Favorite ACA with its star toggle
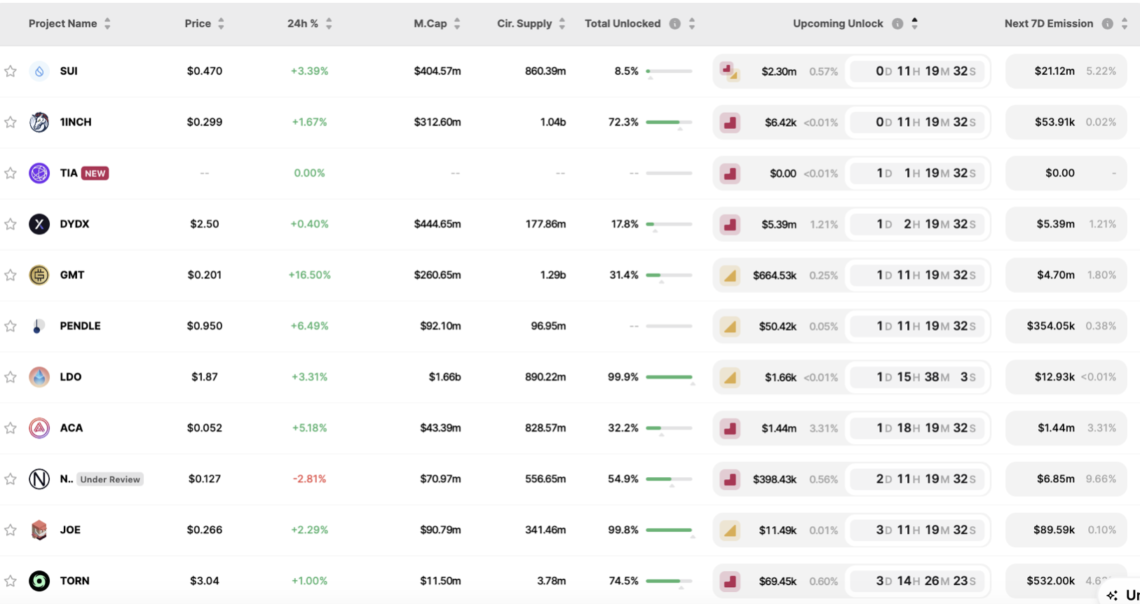 click(x=10, y=428)
